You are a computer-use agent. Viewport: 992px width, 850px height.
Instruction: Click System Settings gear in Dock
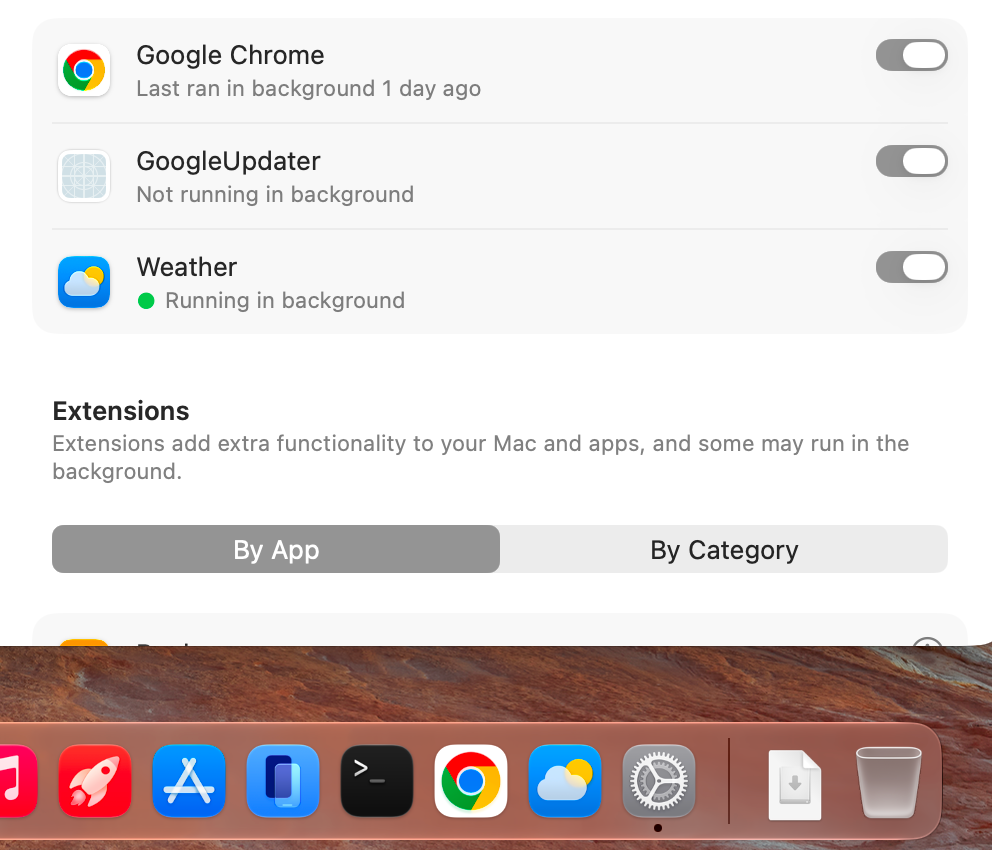tap(659, 781)
